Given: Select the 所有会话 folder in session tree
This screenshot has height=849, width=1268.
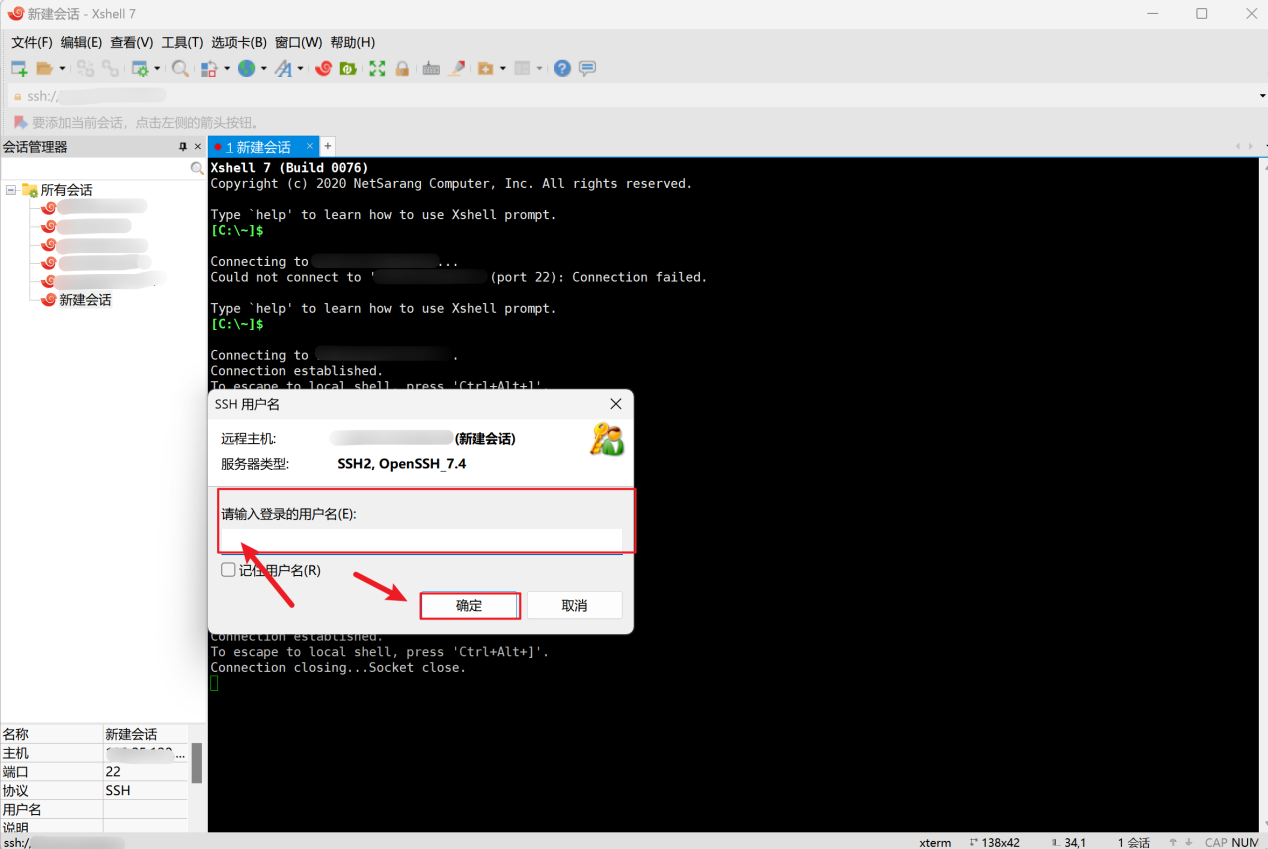Looking at the screenshot, I should coord(66,190).
